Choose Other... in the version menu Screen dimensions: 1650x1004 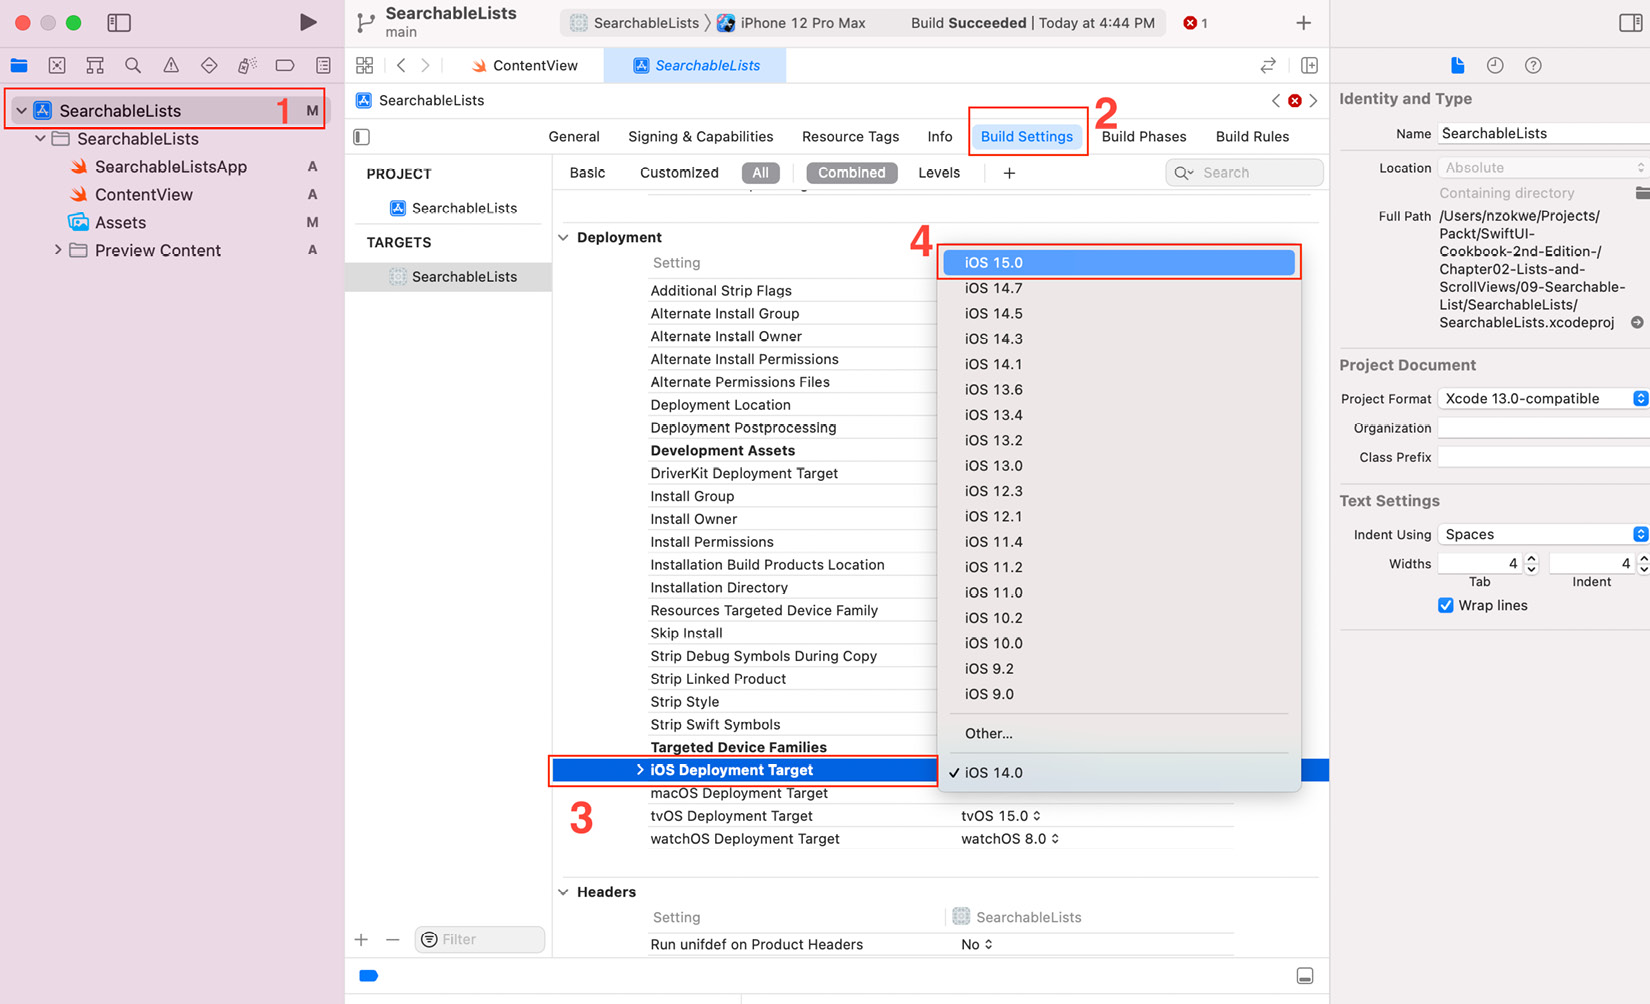click(x=1118, y=733)
